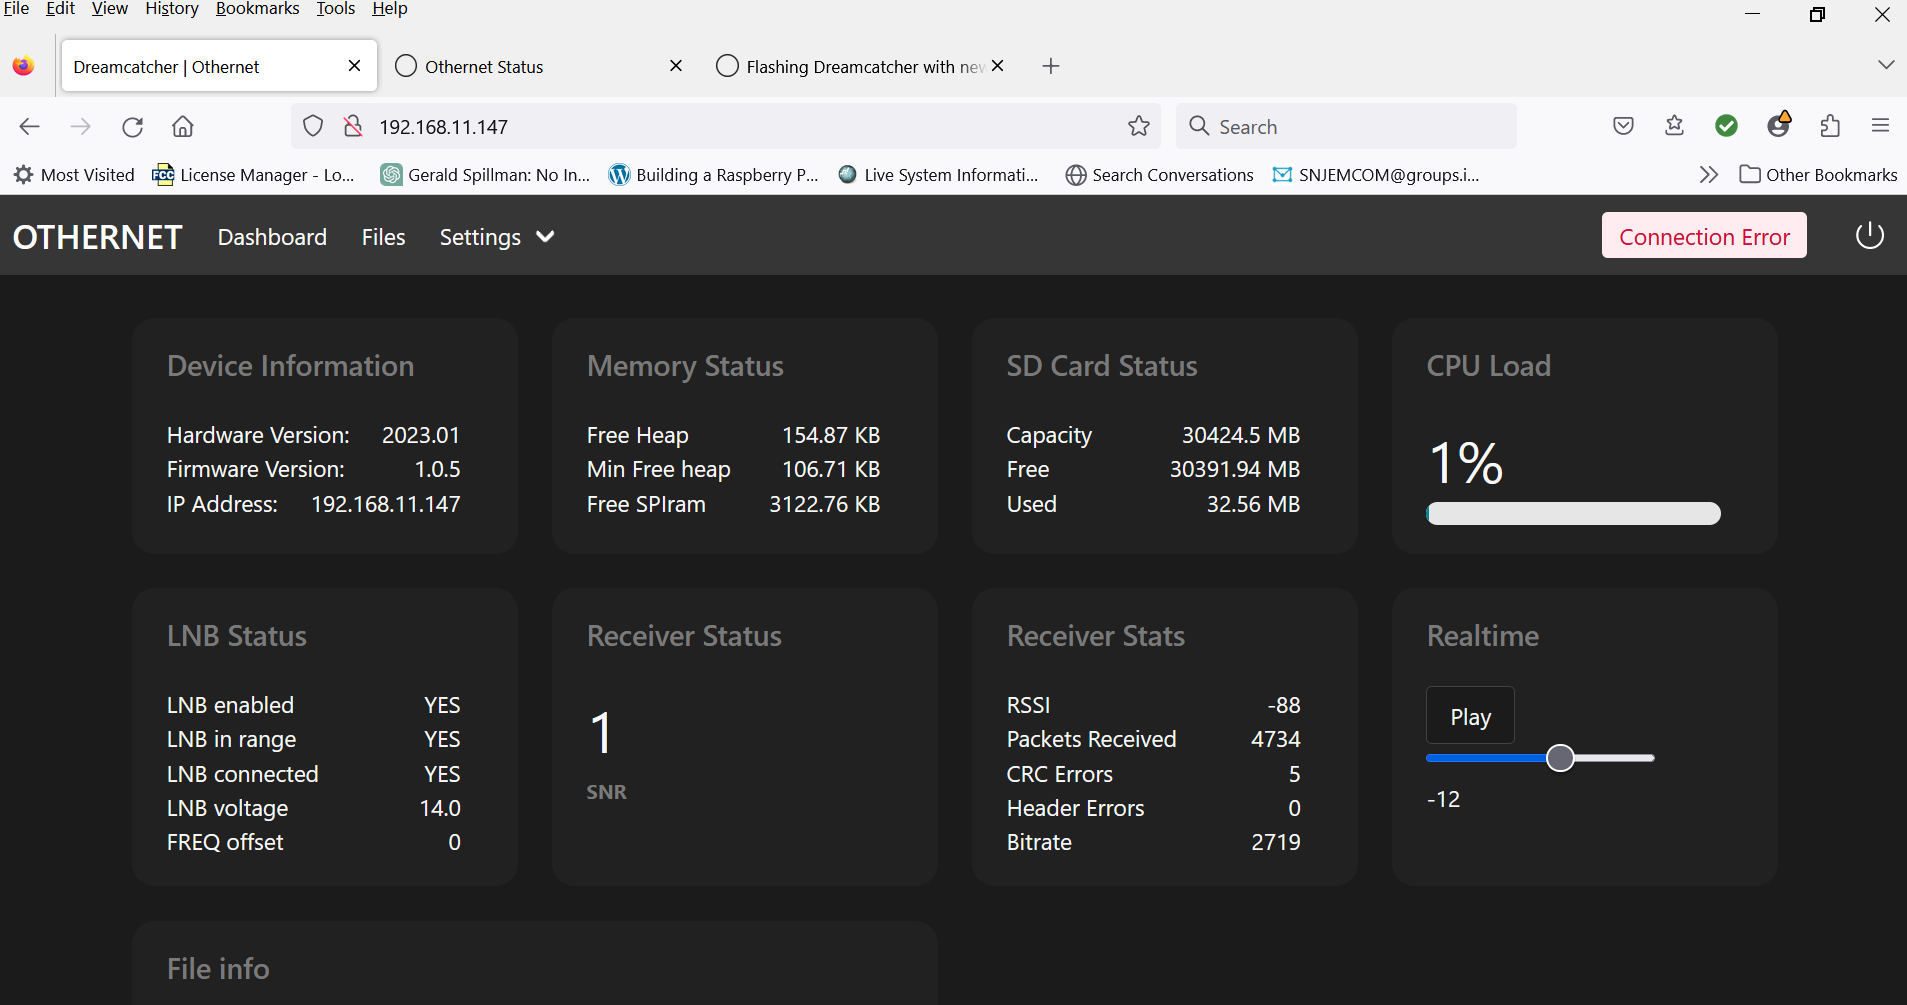The image size is (1907, 1005).
Task: Open a new tab with plus button
Action: coord(1050,66)
